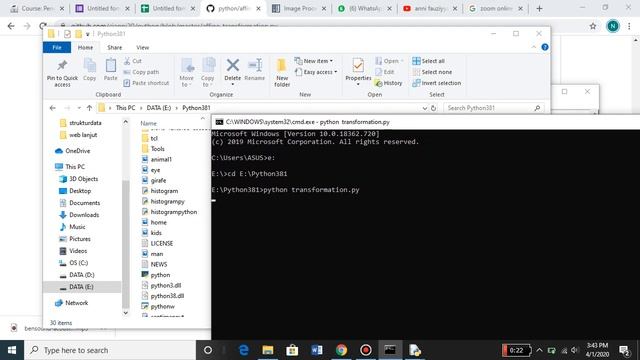This screenshot has width=640, height=360.
Task: Click the Explorer help question icon
Action: (545, 47)
